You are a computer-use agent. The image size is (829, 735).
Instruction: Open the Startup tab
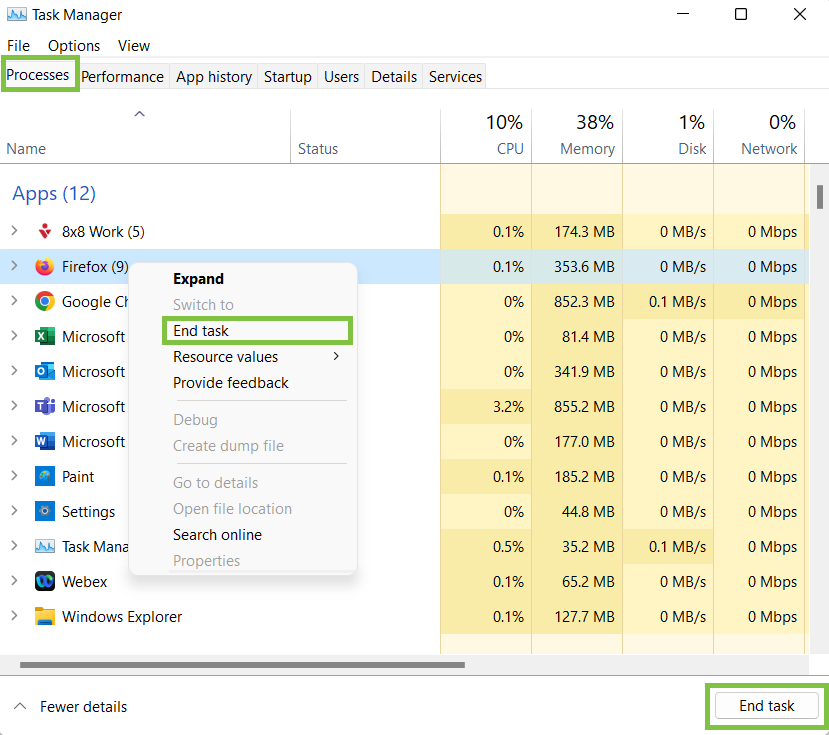pyautogui.click(x=288, y=77)
